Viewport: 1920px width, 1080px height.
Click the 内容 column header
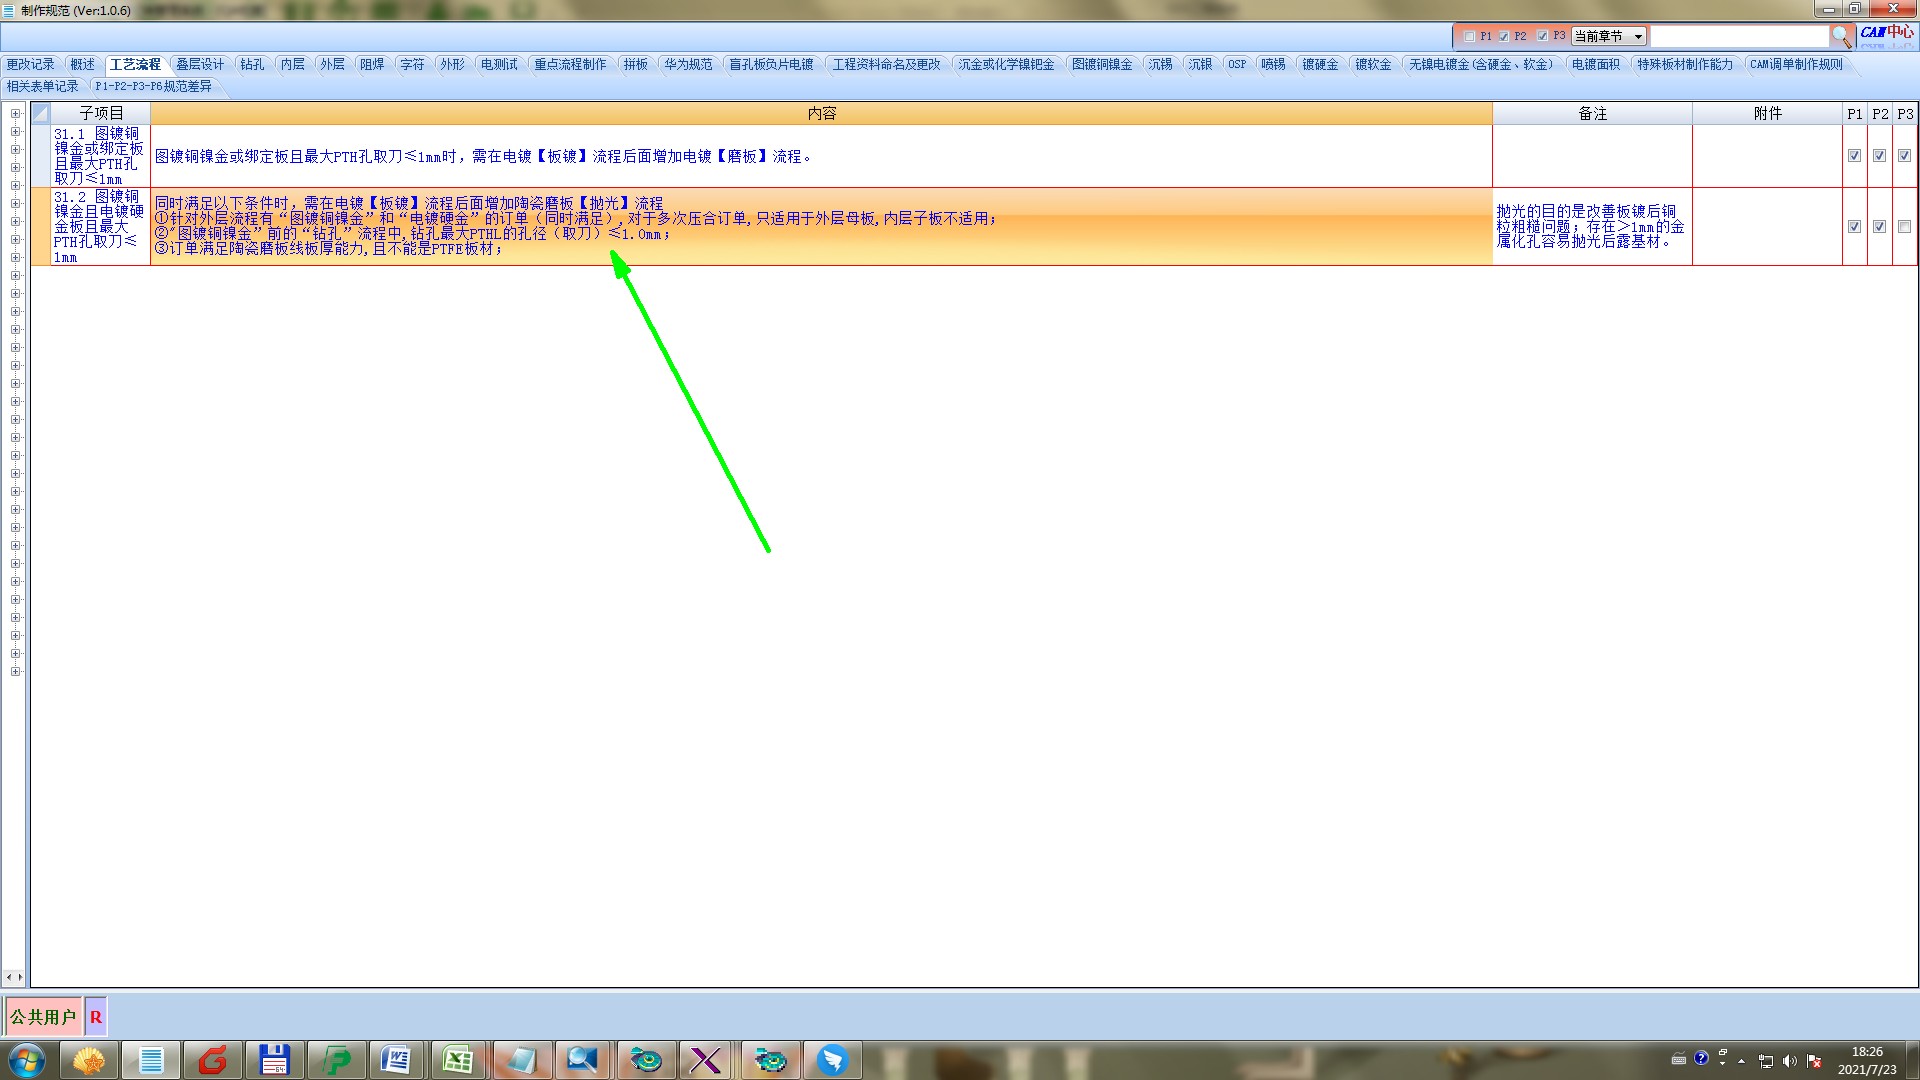click(821, 114)
